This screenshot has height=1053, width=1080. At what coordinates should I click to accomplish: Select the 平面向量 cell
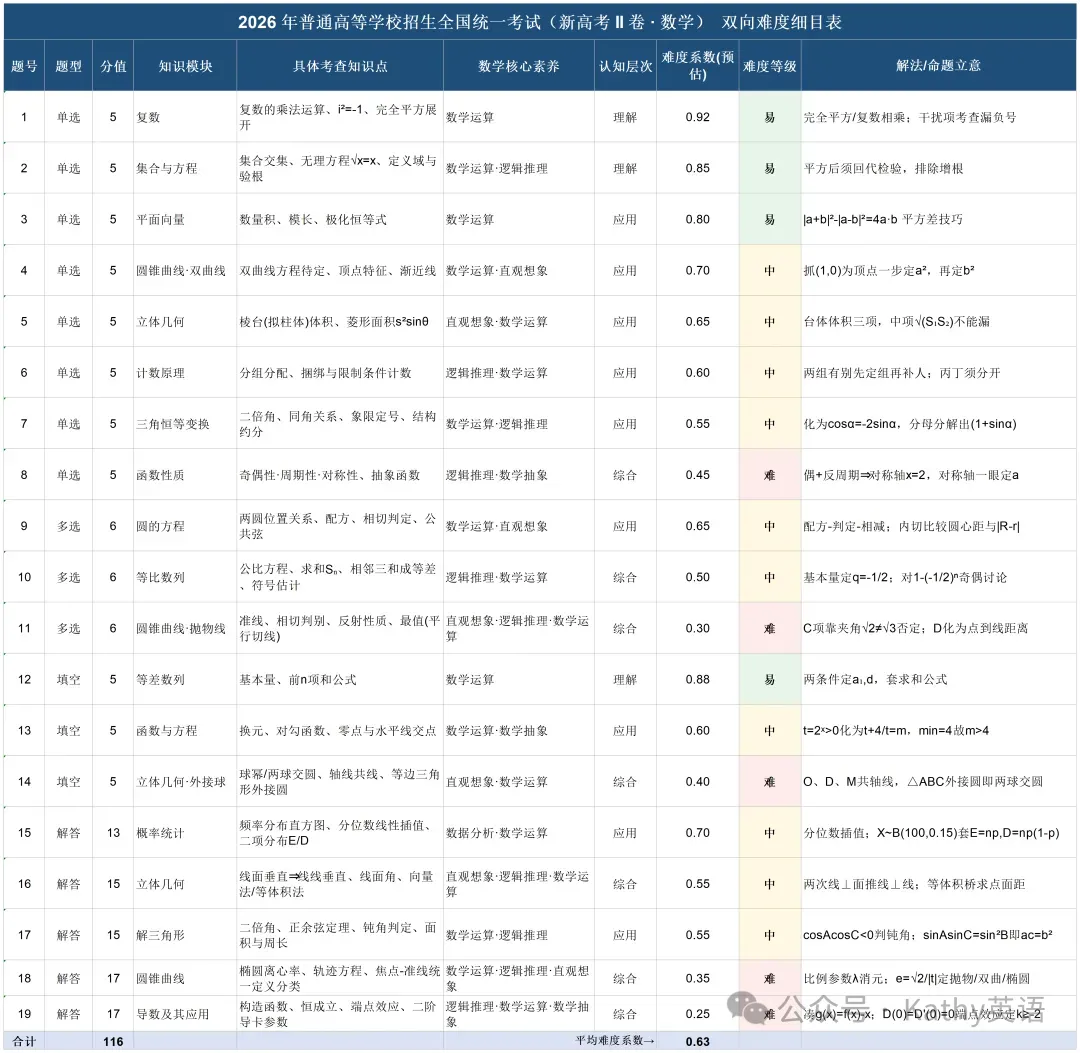[185, 220]
